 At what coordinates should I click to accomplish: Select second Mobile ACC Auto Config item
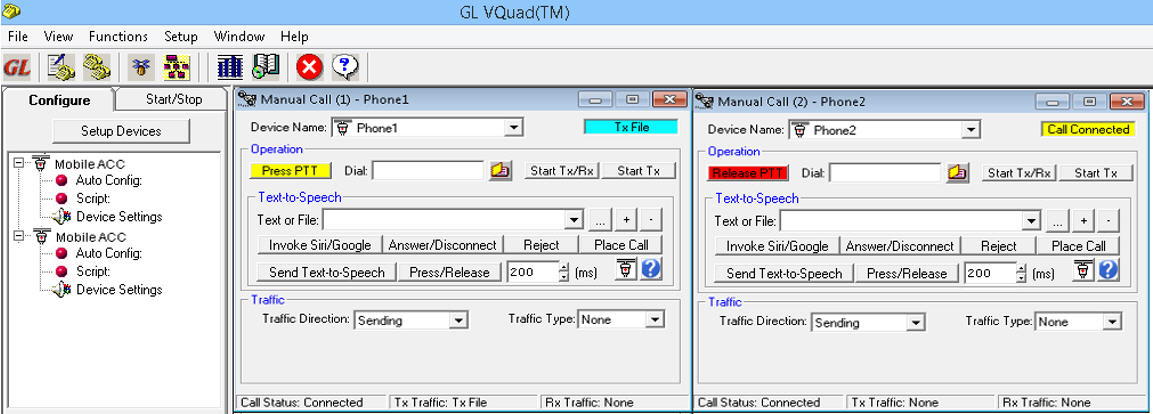point(108,254)
